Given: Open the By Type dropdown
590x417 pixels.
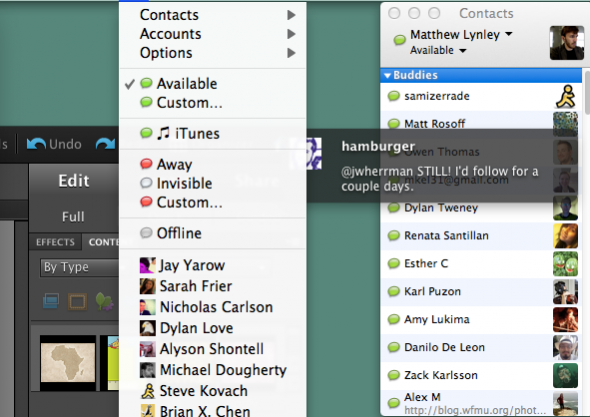Looking at the screenshot, I should [79, 267].
